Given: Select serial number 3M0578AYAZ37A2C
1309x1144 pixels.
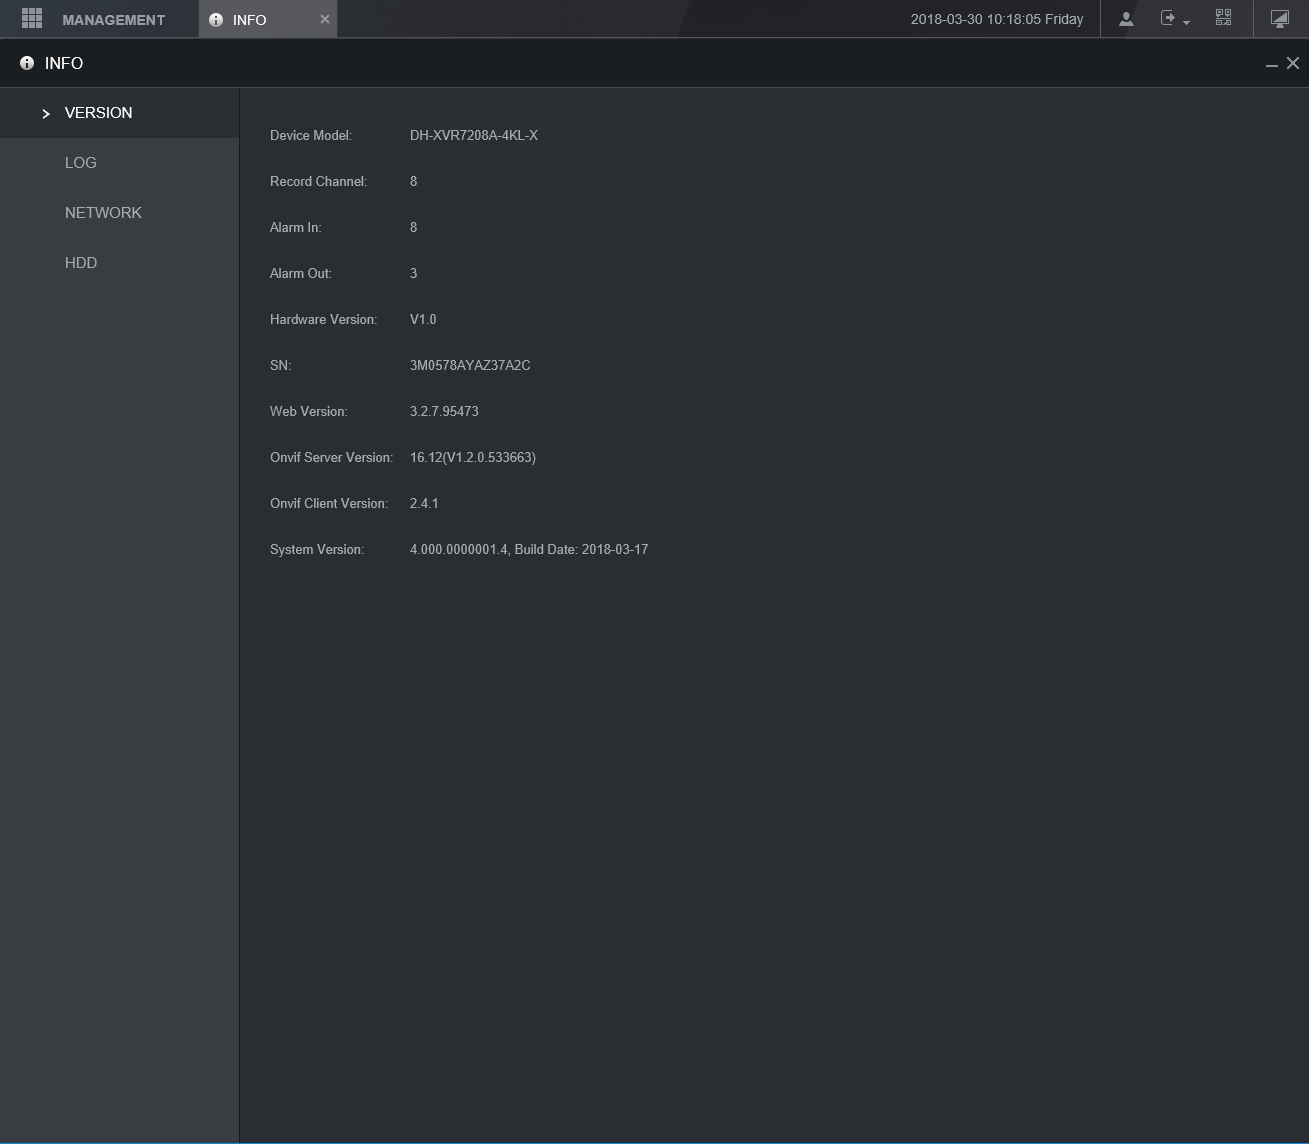Looking at the screenshot, I should [470, 365].
